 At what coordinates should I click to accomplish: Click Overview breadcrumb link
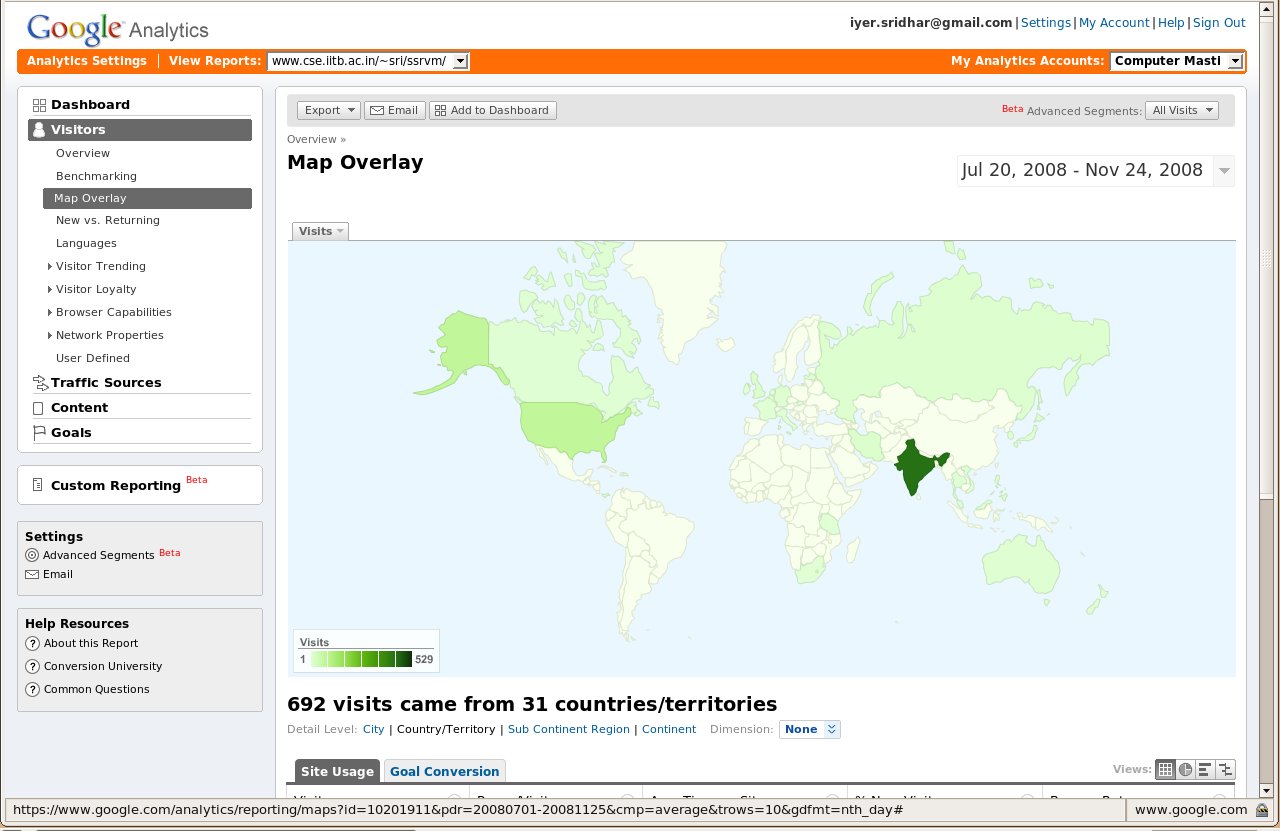point(312,139)
